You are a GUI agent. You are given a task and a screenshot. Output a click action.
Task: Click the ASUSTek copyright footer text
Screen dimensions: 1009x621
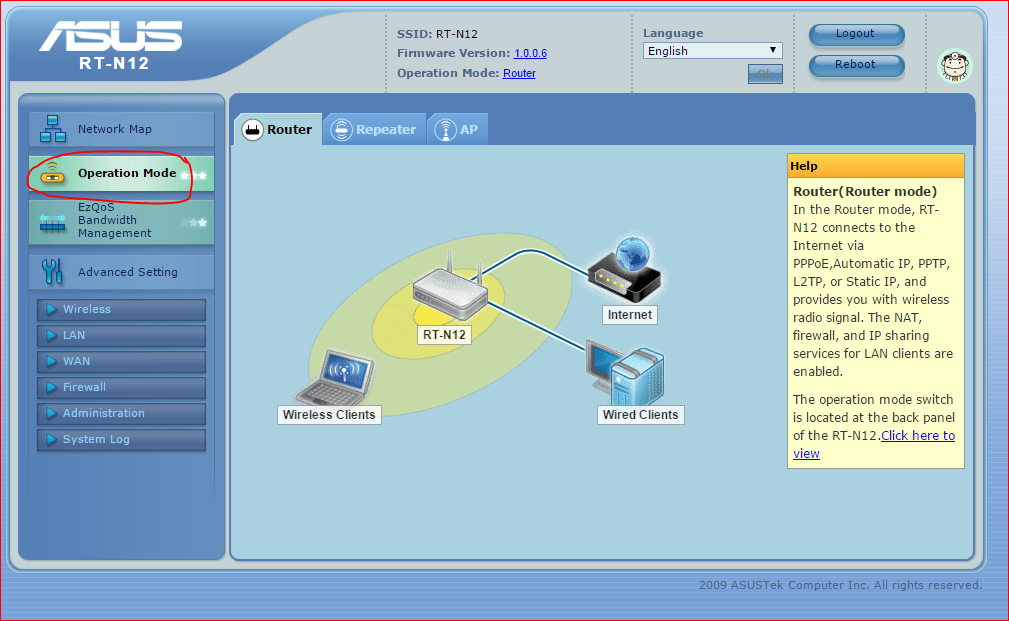tap(840, 585)
